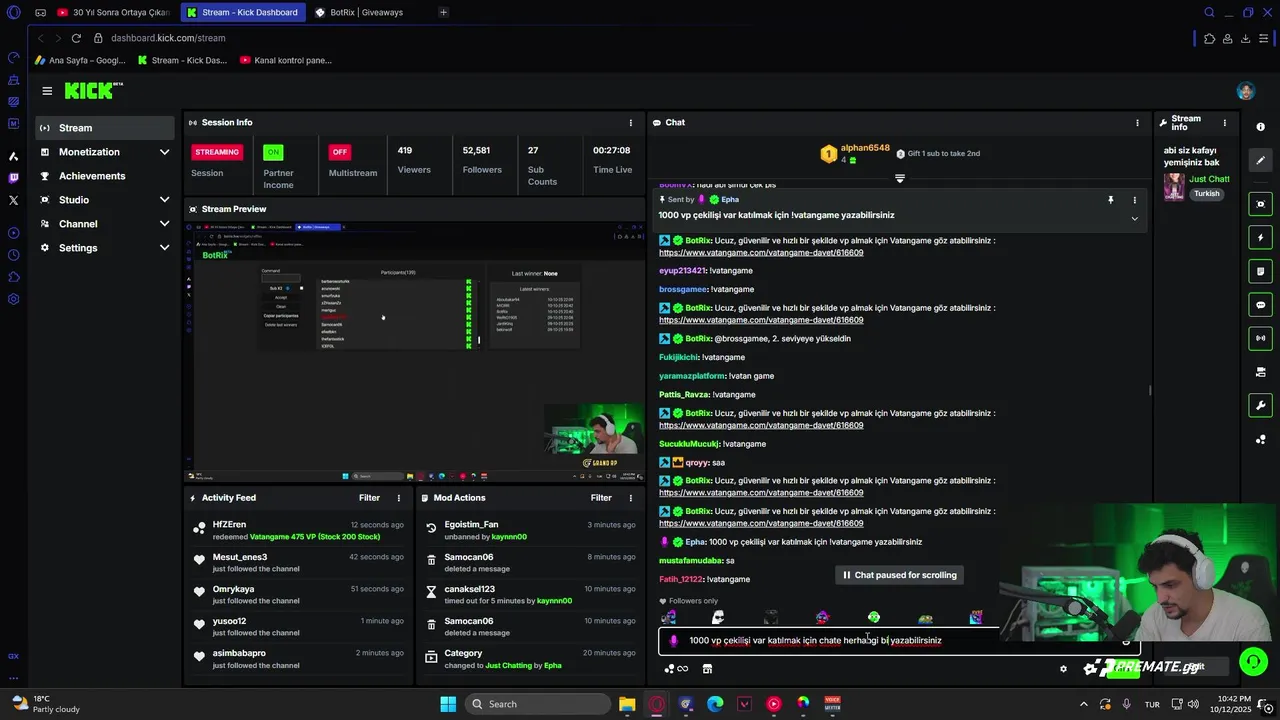
Task: Reload the page
Action: coord(76,38)
